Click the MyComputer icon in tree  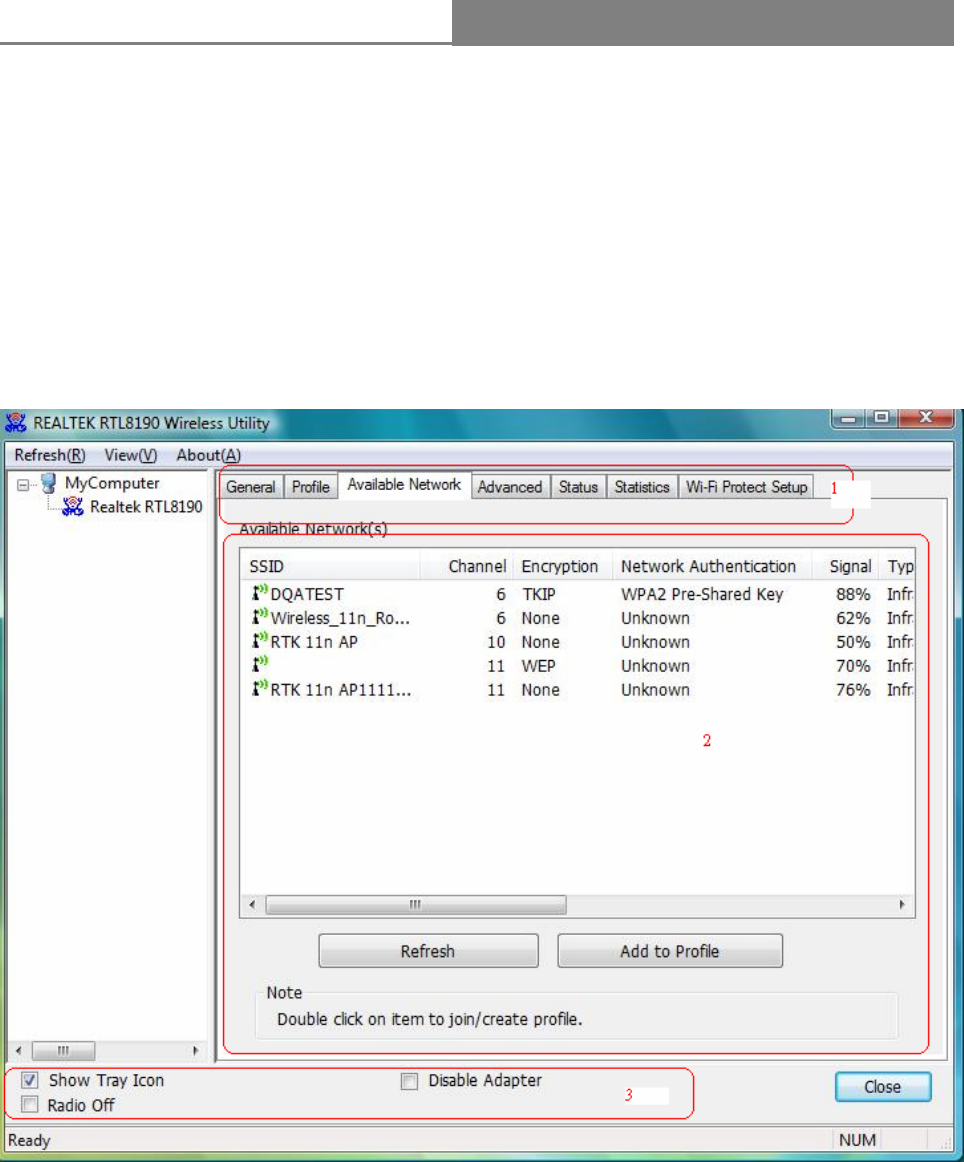pos(48,483)
